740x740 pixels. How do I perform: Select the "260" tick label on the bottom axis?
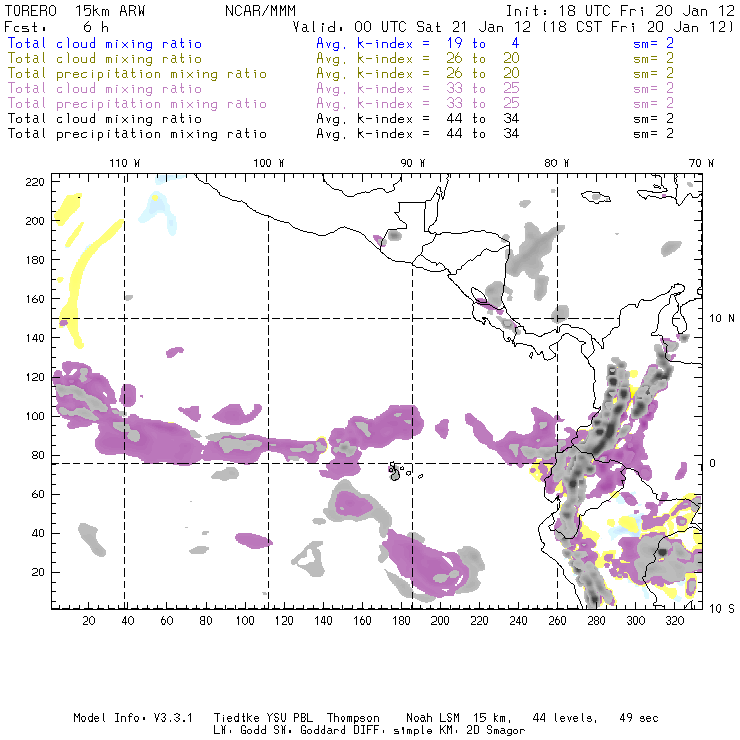click(x=557, y=621)
